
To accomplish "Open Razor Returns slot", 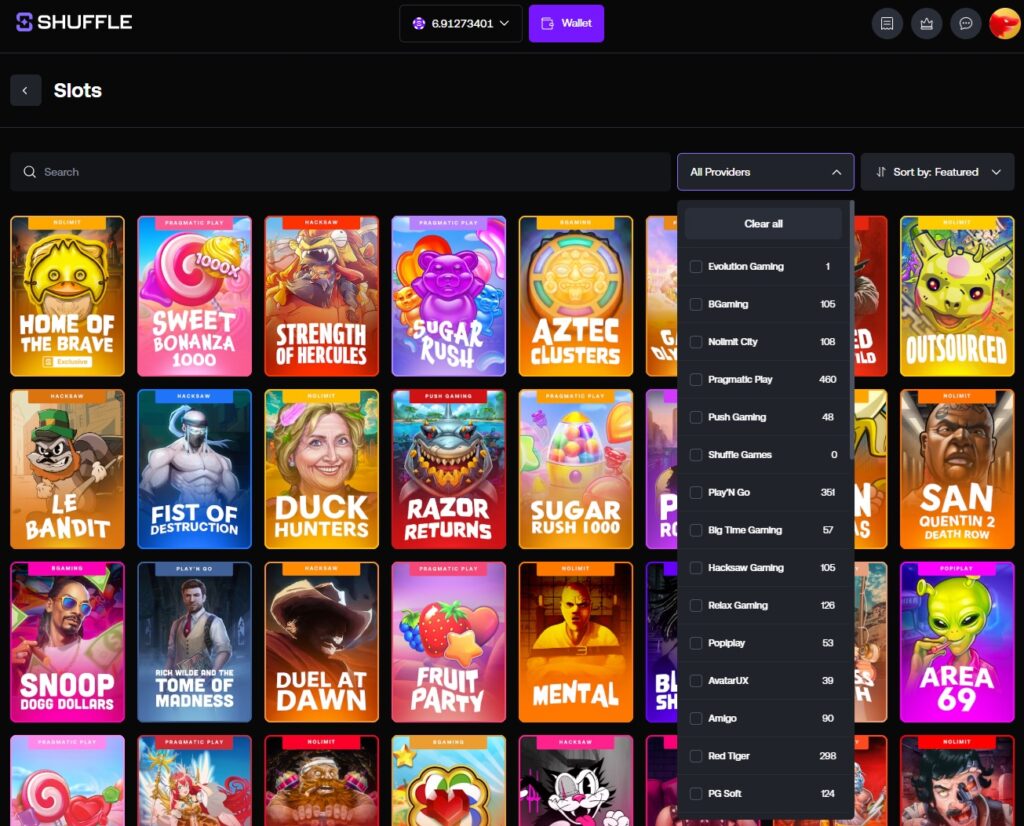I will 449,469.
